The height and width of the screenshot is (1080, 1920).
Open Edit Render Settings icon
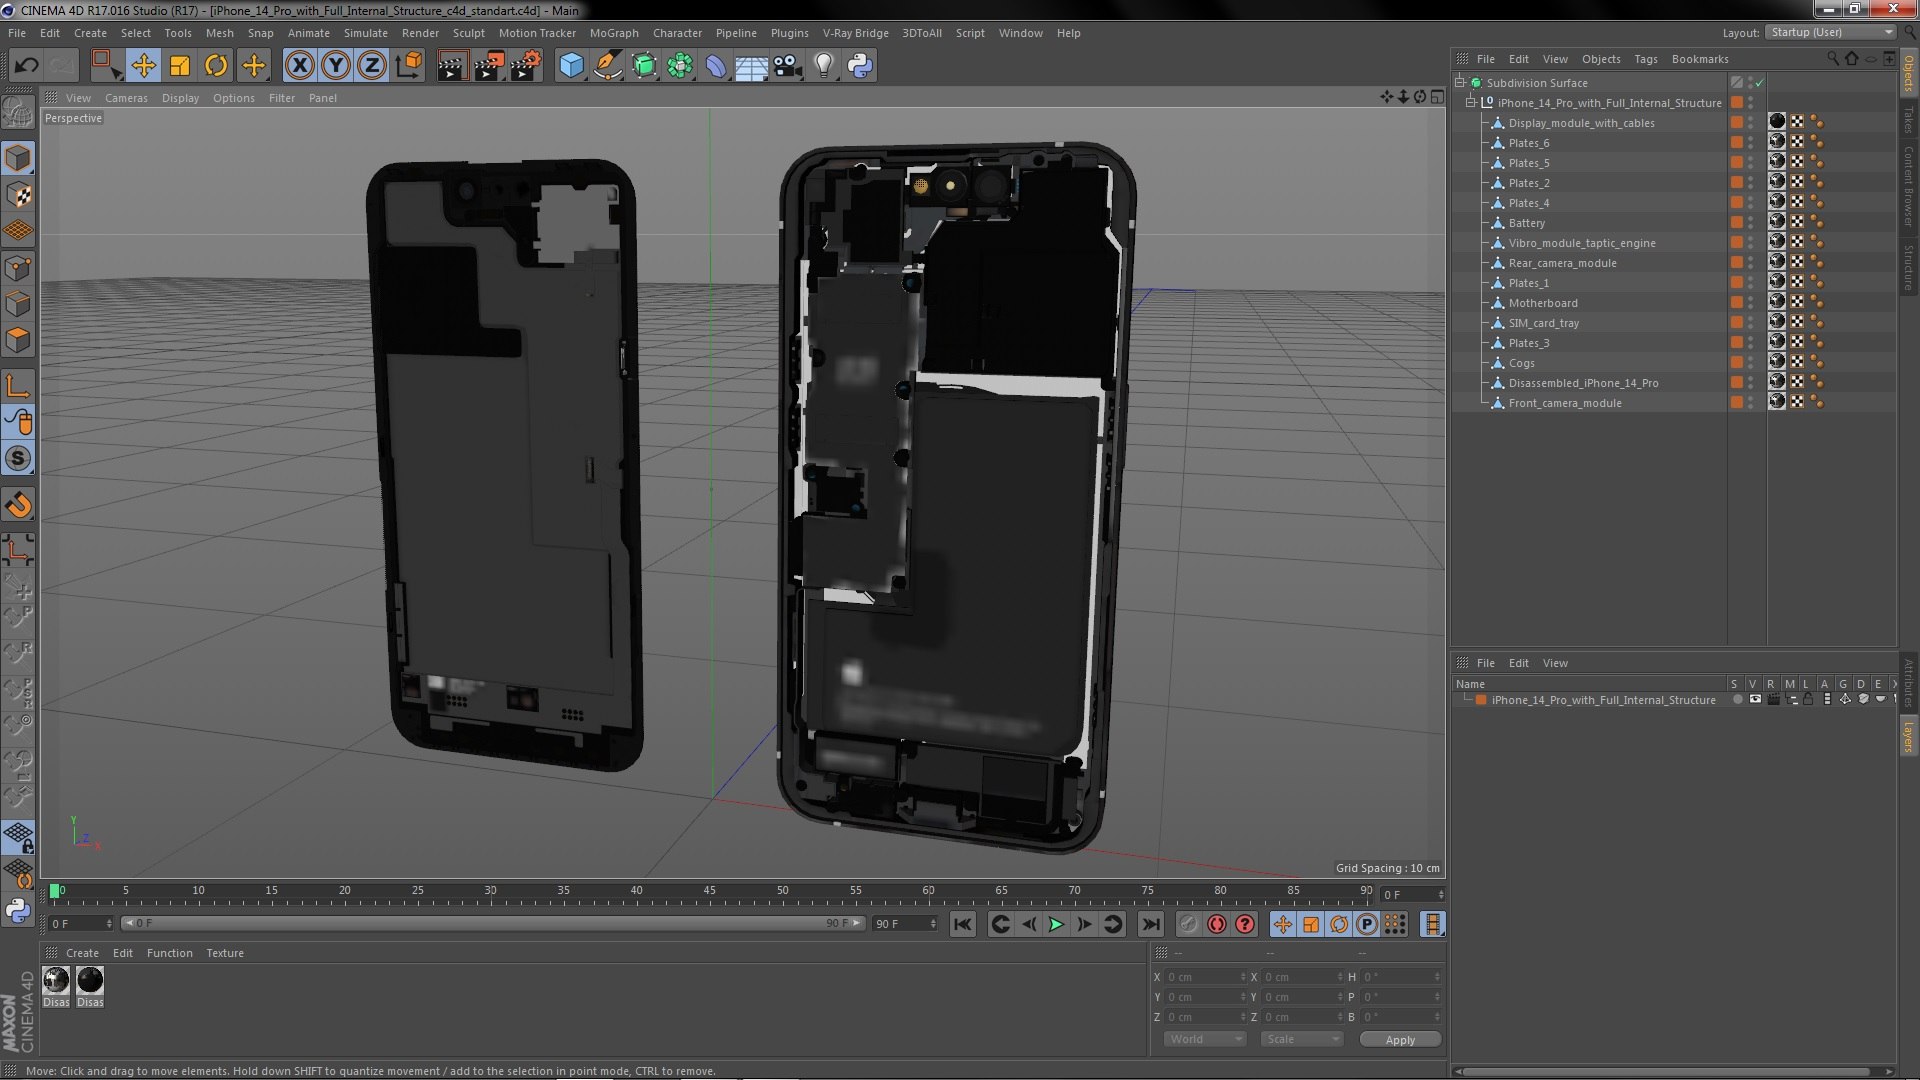pos(525,66)
